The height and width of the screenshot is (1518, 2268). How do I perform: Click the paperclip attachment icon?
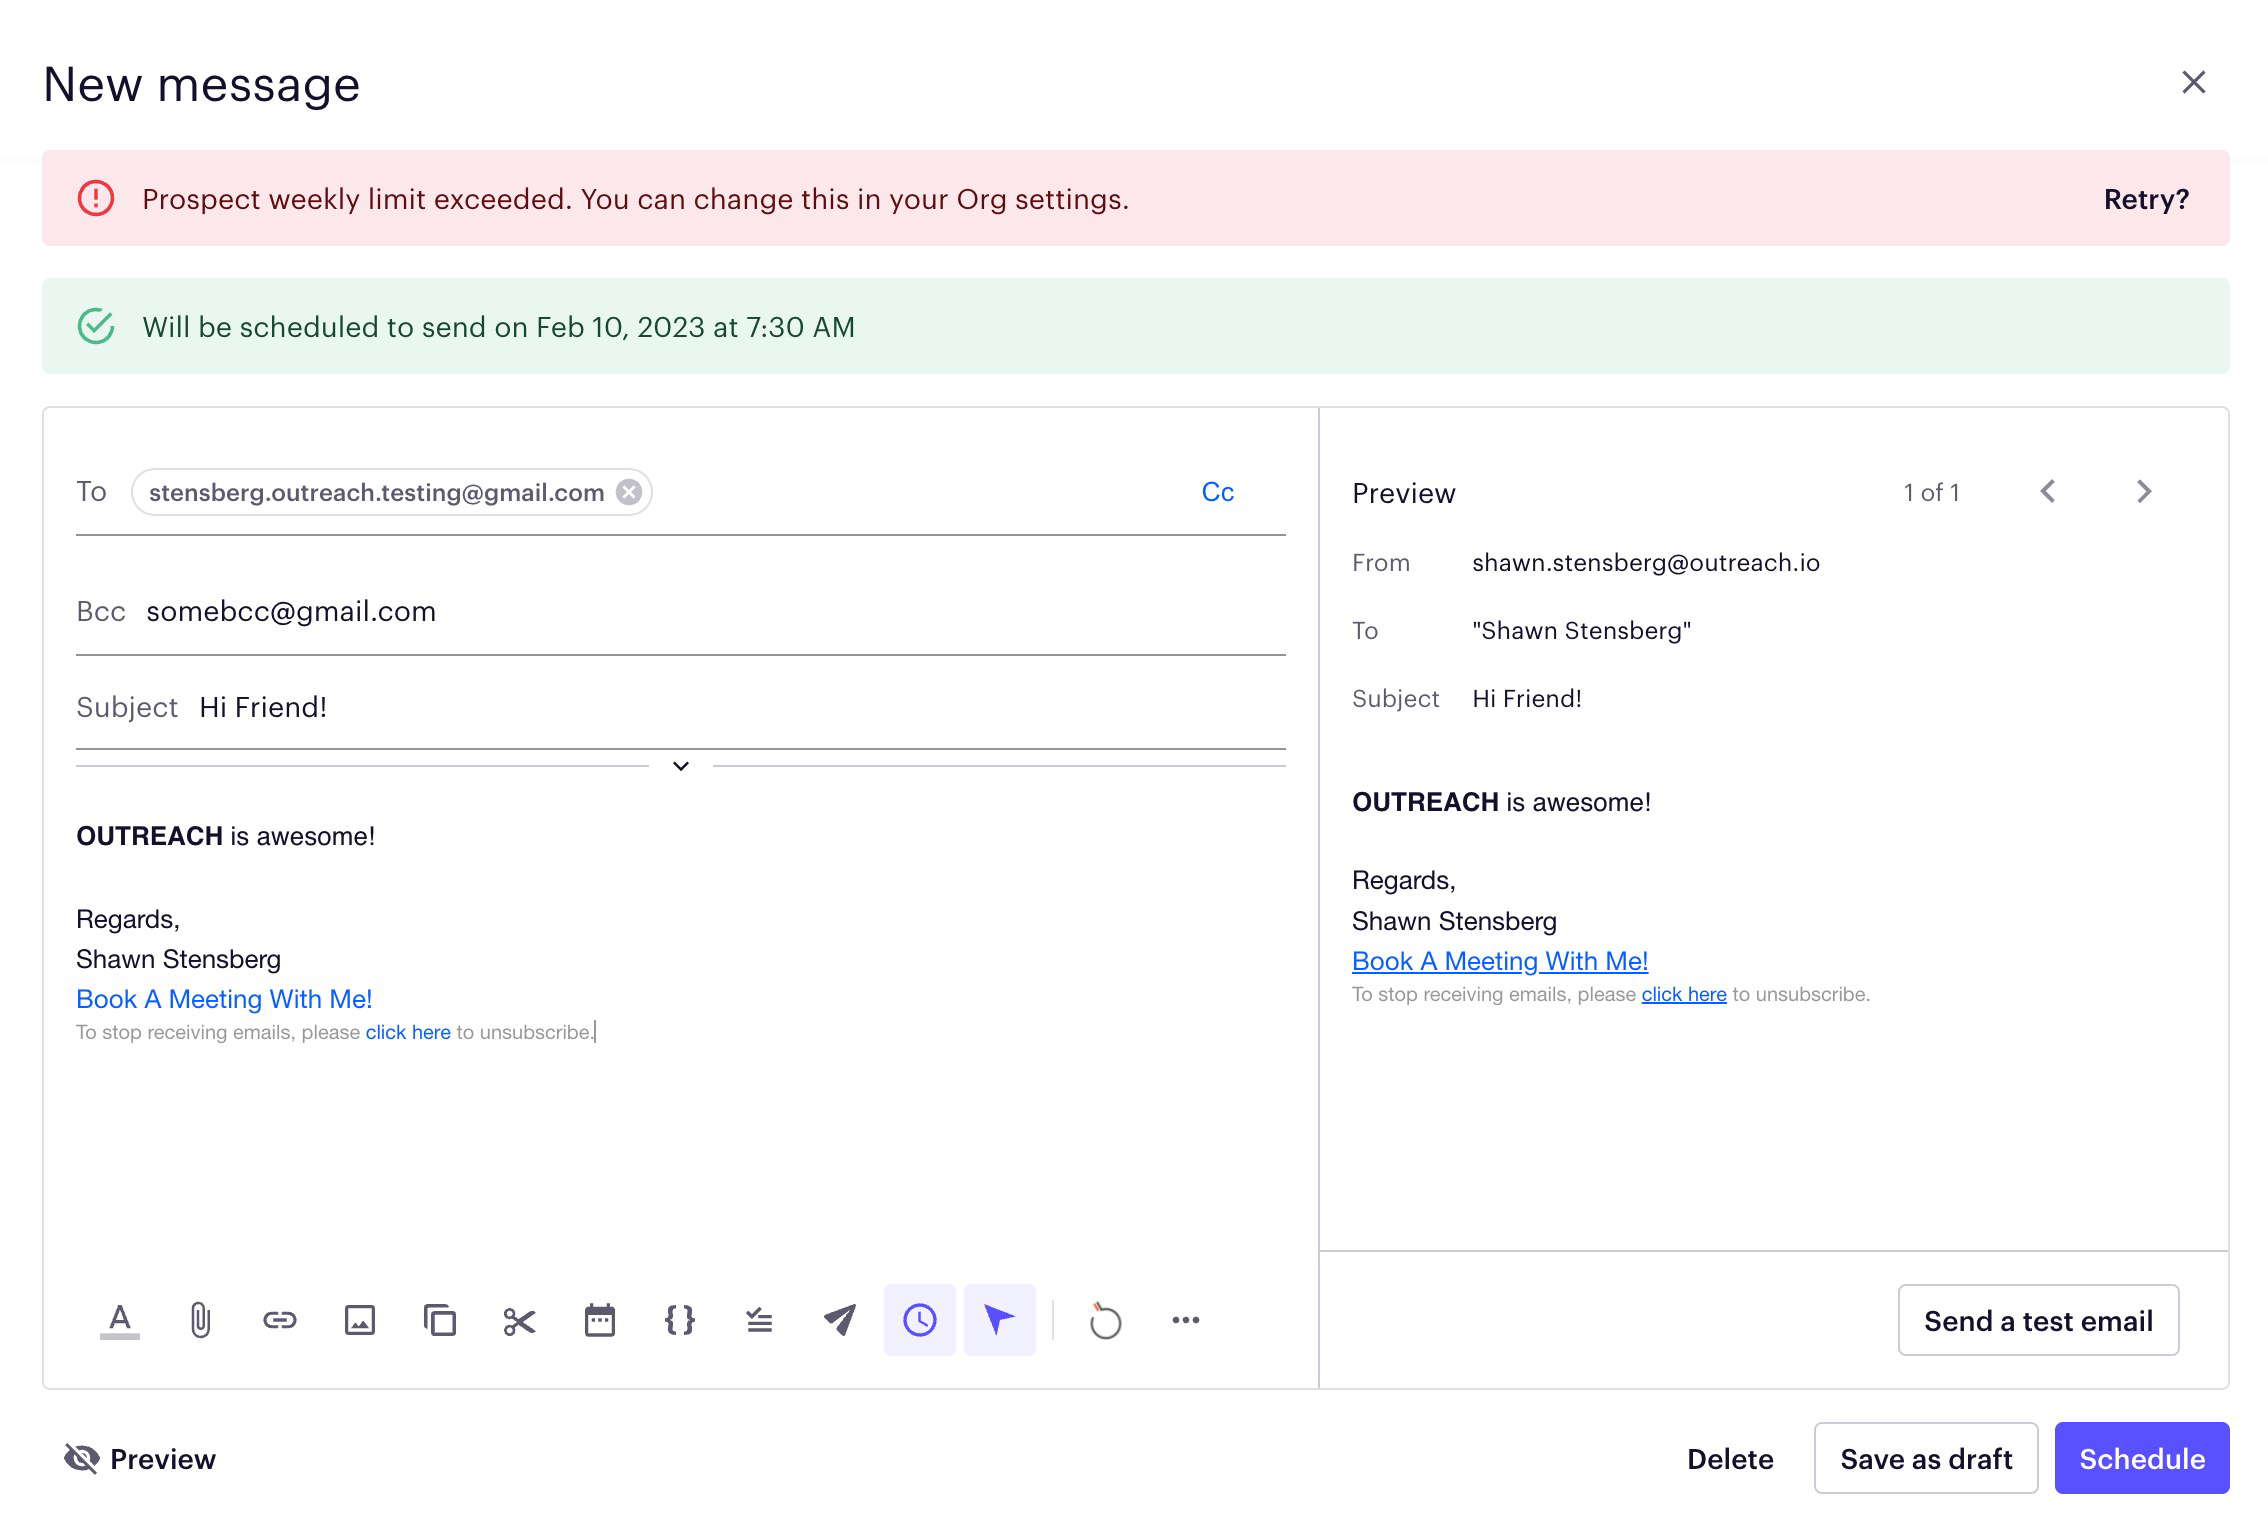(200, 1320)
